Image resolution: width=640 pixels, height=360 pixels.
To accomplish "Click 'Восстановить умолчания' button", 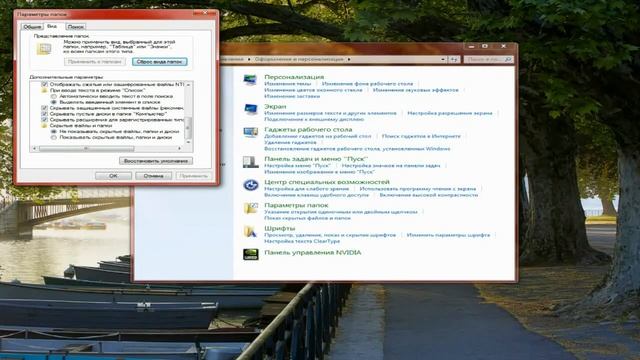I will click(x=156, y=161).
